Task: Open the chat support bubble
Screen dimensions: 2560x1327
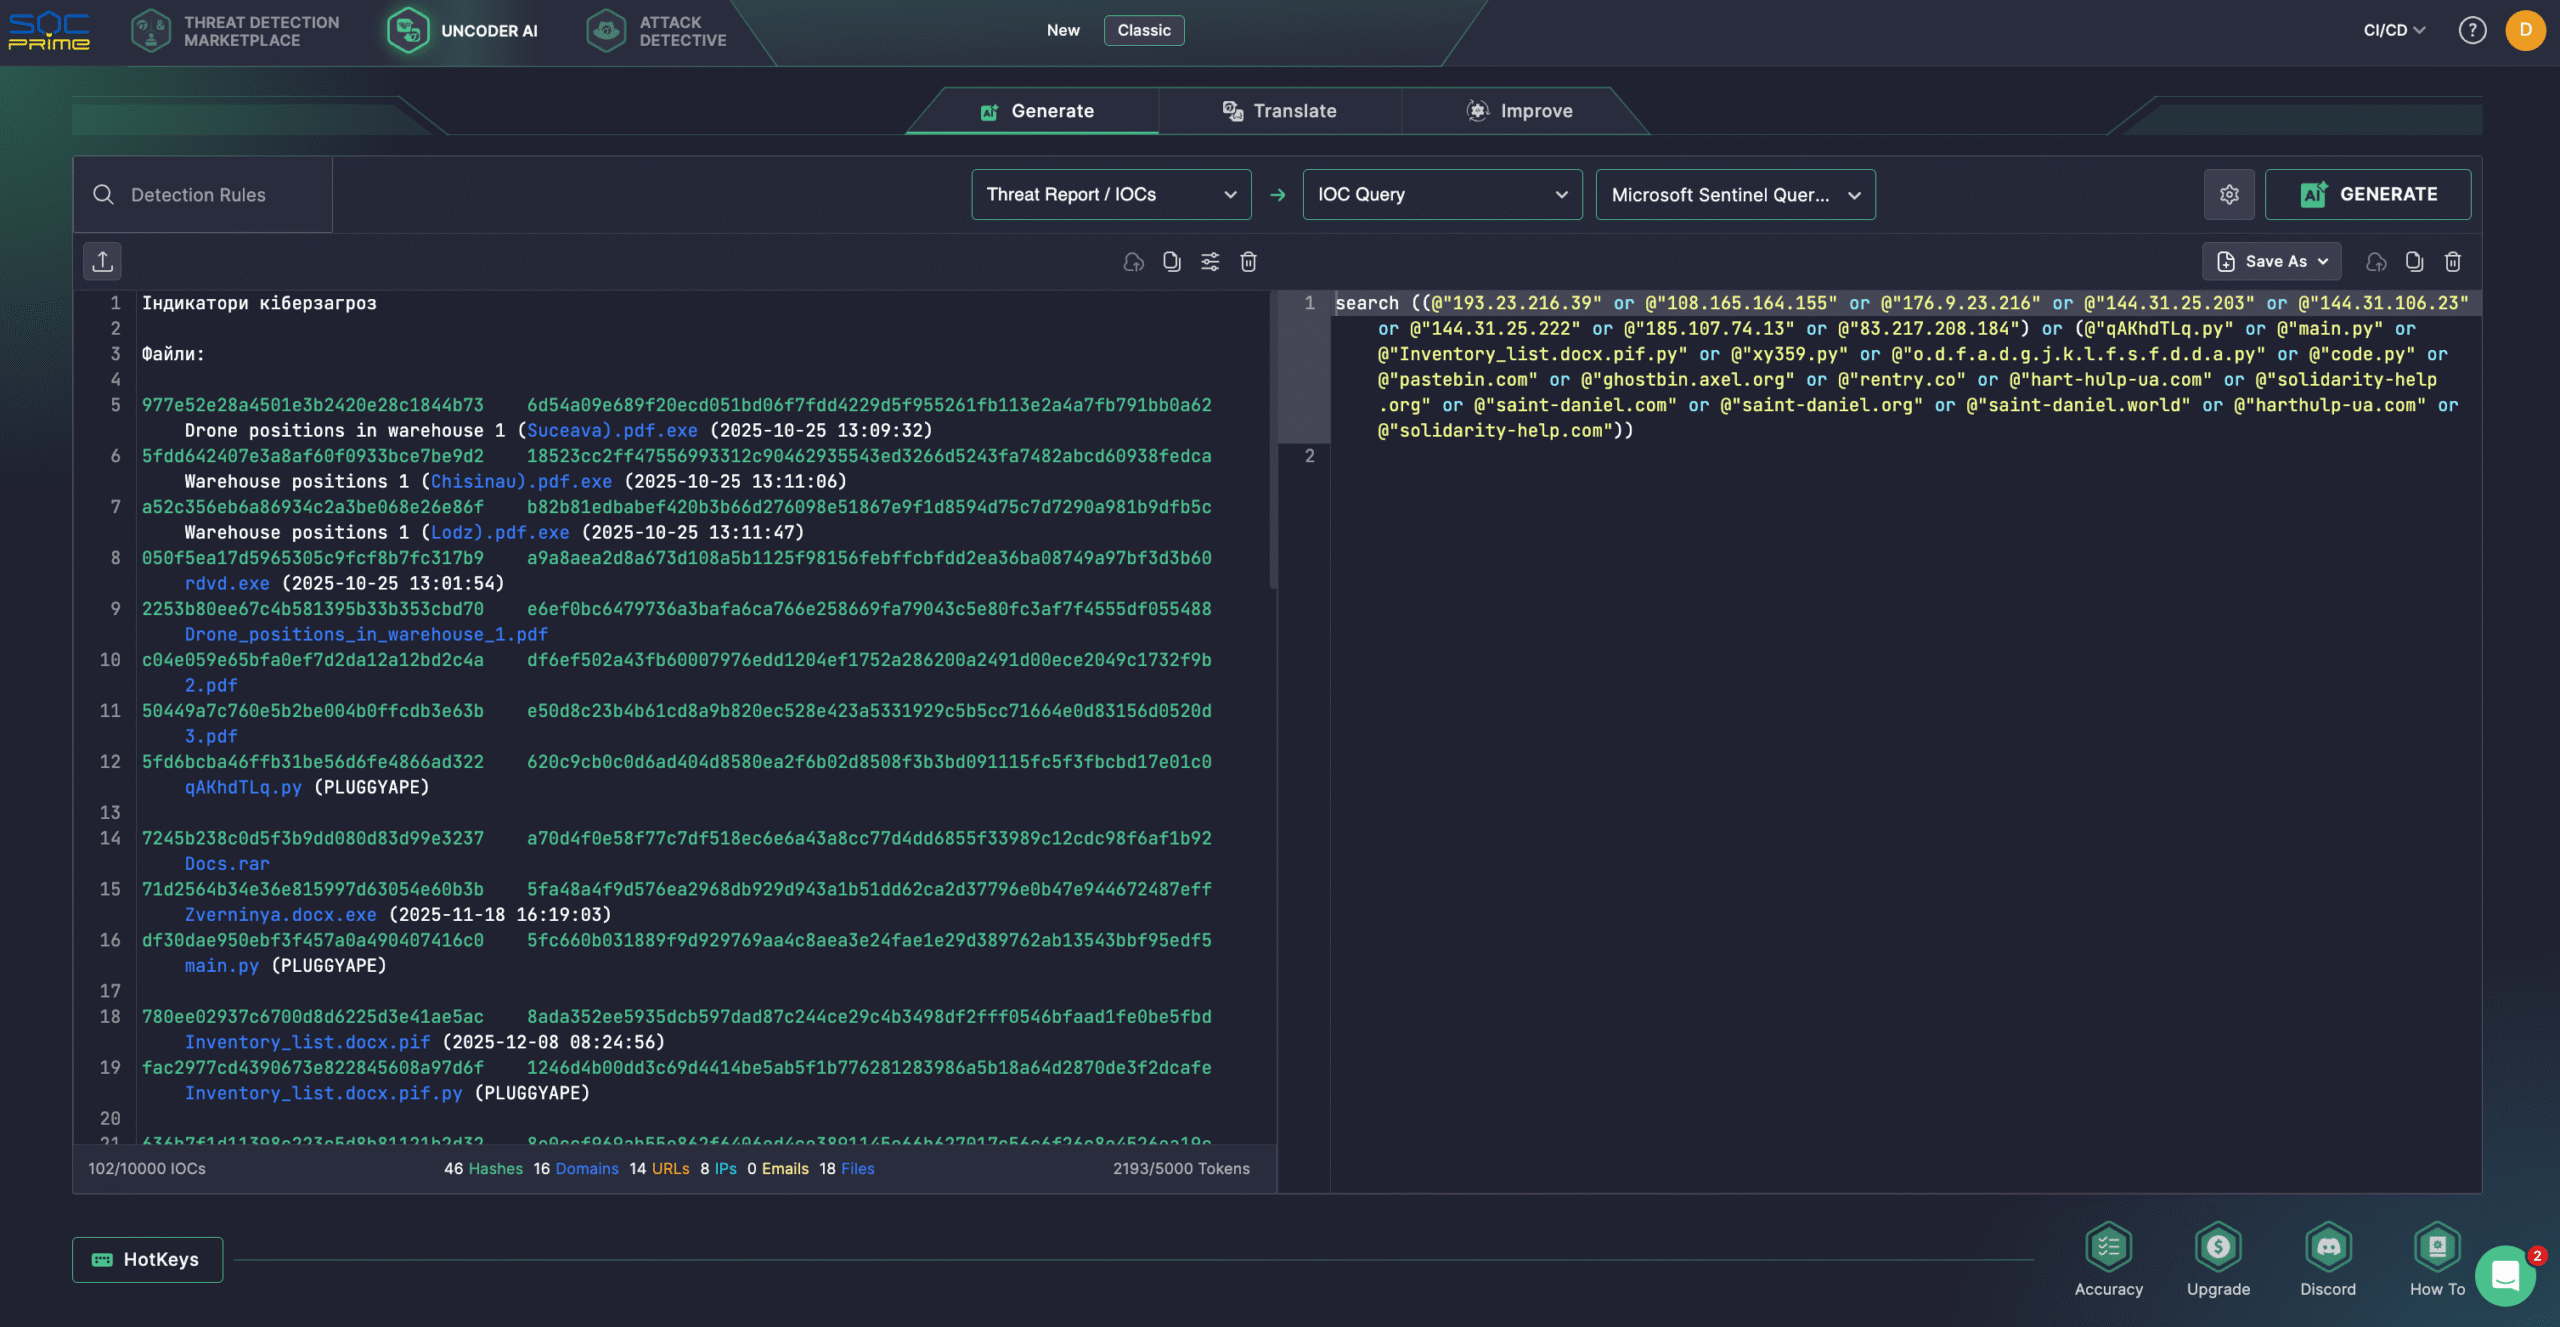Action: pos(2505,1275)
